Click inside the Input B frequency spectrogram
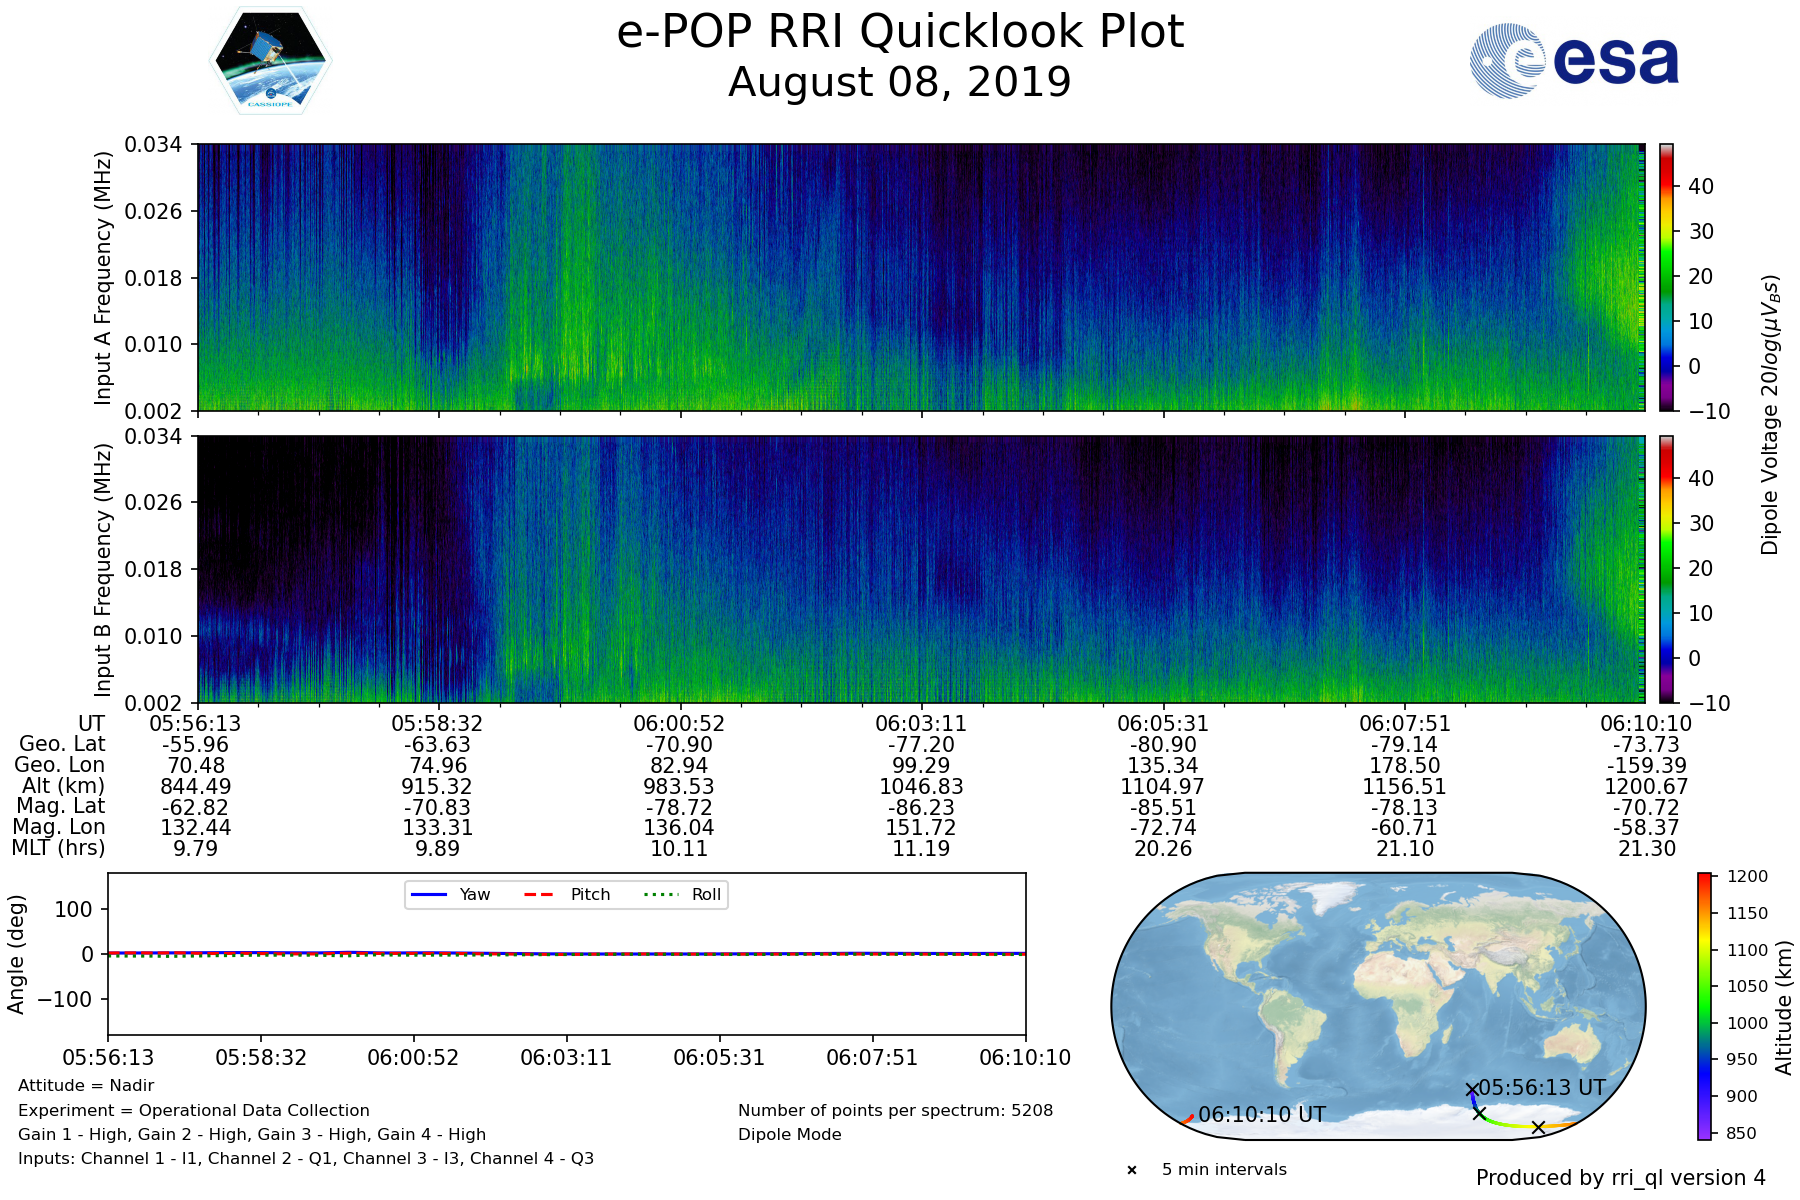 (920, 569)
